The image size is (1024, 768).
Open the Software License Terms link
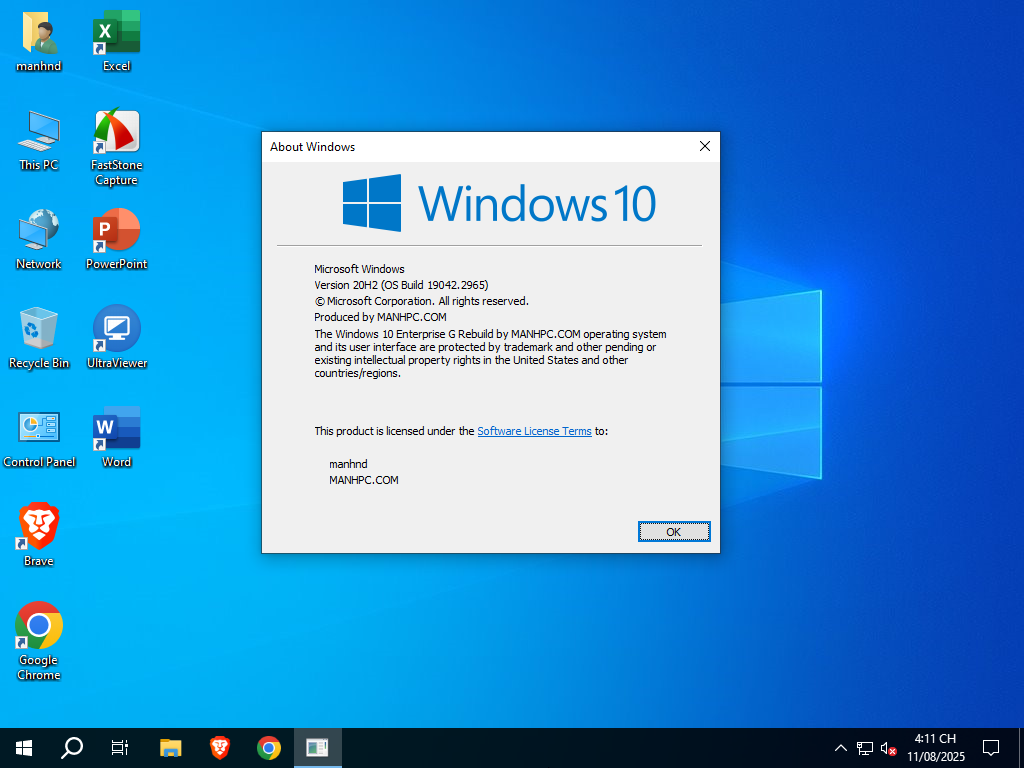pos(534,431)
